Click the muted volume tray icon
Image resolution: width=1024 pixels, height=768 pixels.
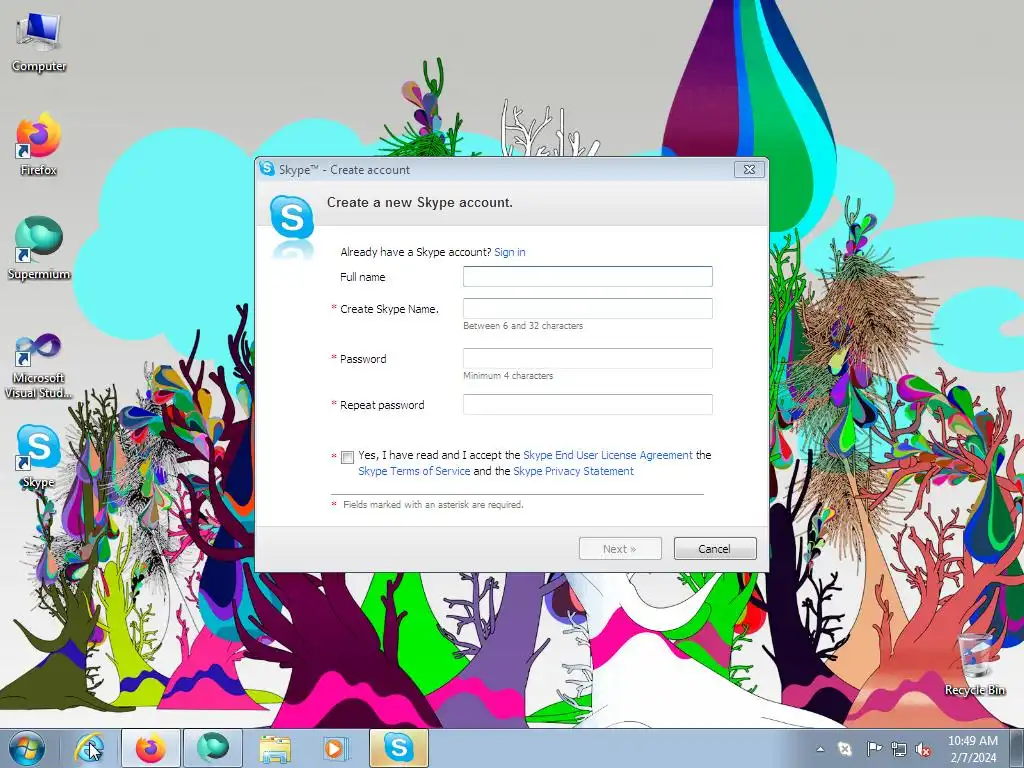923,749
